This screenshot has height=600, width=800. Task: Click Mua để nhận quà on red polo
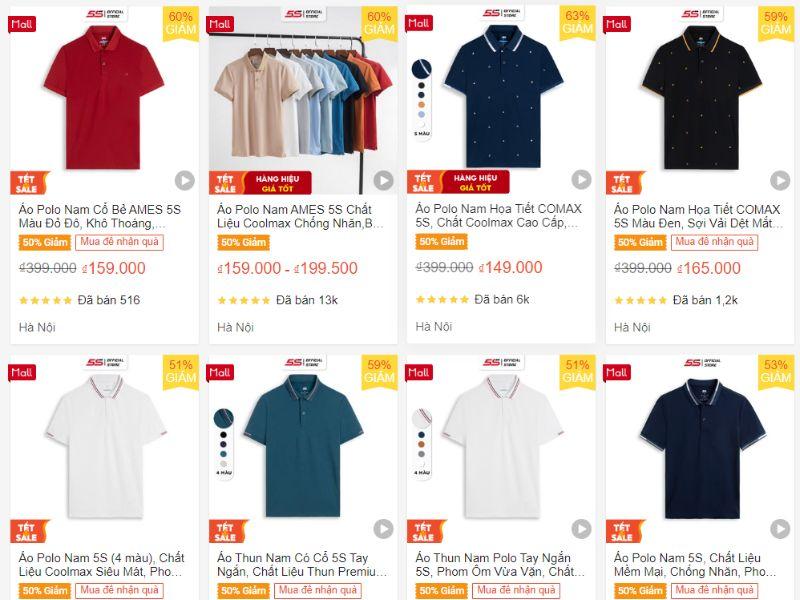point(119,242)
